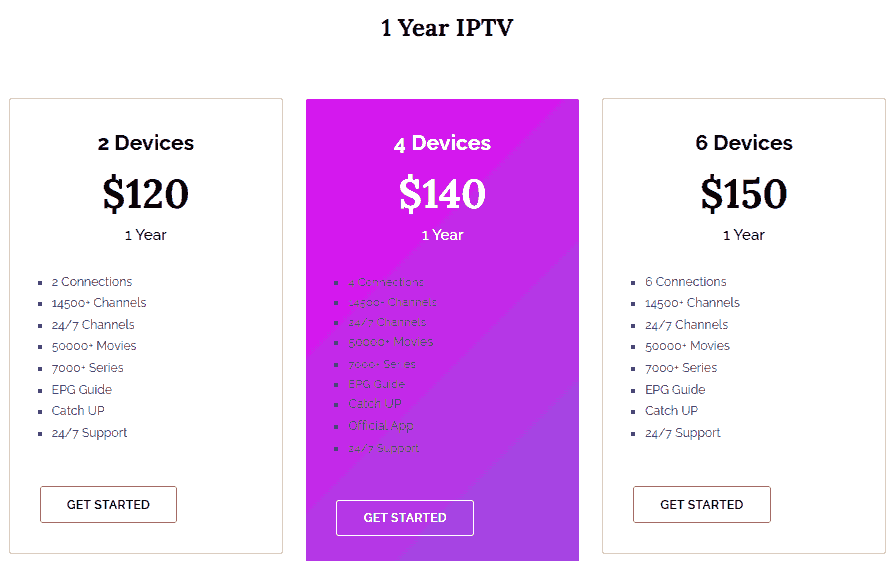Image resolution: width=887 pixels, height=561 pixels.
Task: Click the "6 Connections" feature item
Action: click(686, 282)
